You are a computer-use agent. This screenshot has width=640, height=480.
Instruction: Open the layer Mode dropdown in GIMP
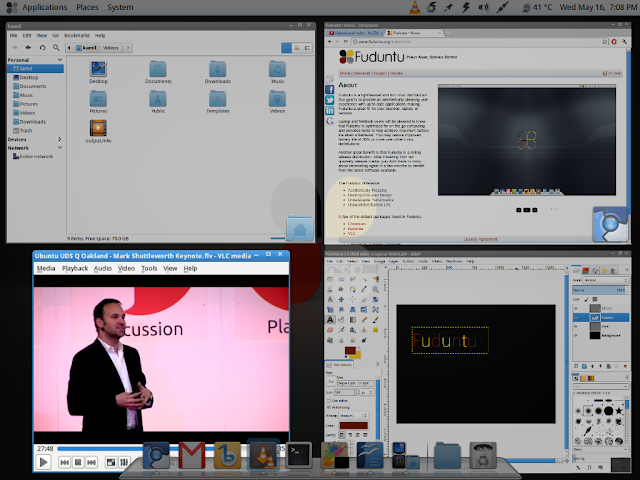click(x=606, y=280)
